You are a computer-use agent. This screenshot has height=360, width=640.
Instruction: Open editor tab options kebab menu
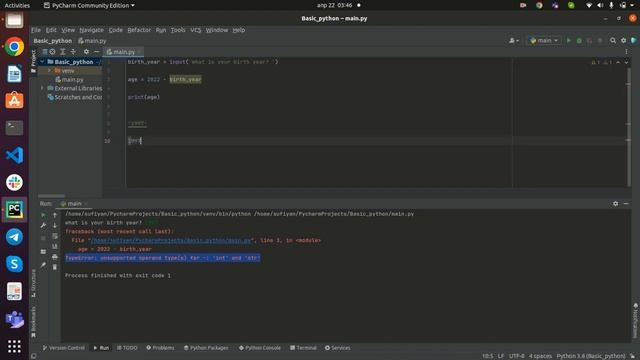(626, 52)
